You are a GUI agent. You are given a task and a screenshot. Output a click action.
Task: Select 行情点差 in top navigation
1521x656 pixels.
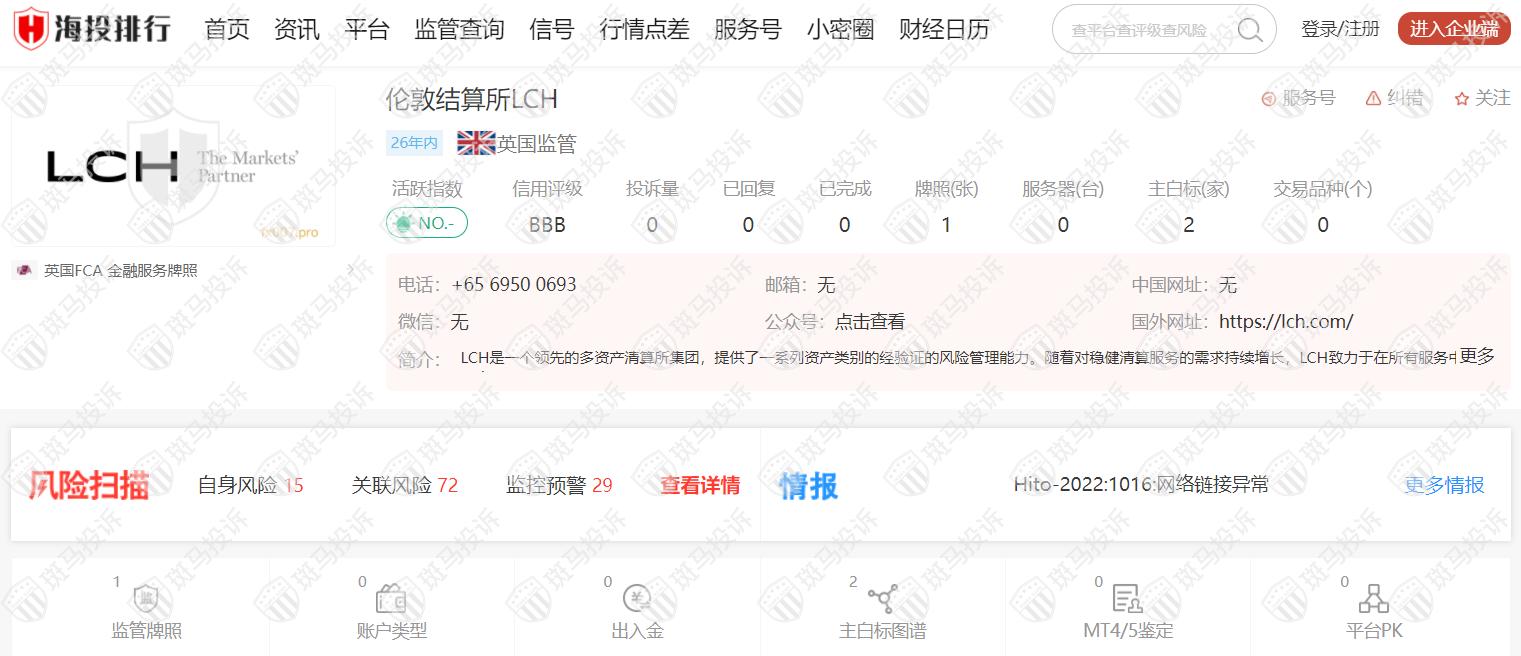(644, 30)
